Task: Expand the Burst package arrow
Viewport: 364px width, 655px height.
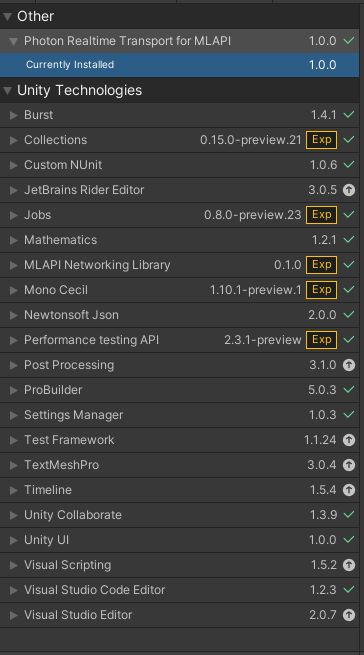Action: [x=14, y=115]
